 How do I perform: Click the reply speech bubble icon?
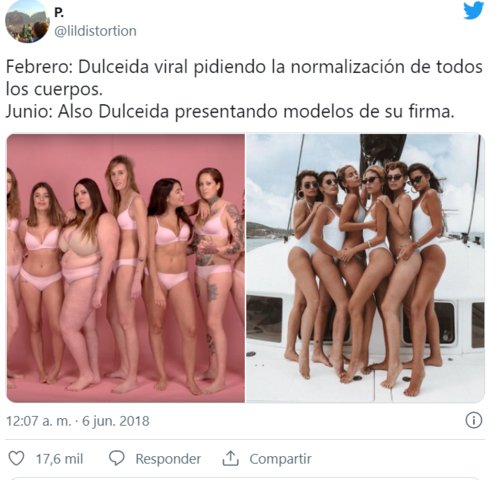117,458
